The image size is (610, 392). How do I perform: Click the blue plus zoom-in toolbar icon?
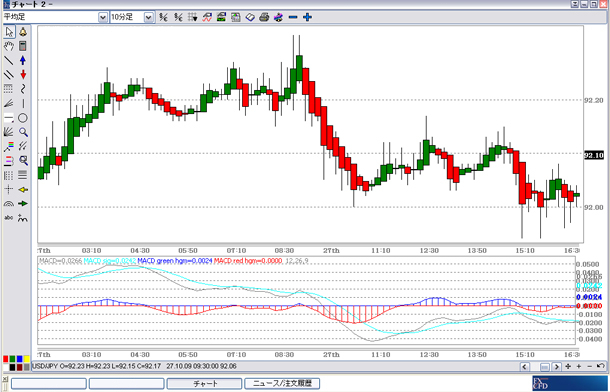(x=307, y=17)
